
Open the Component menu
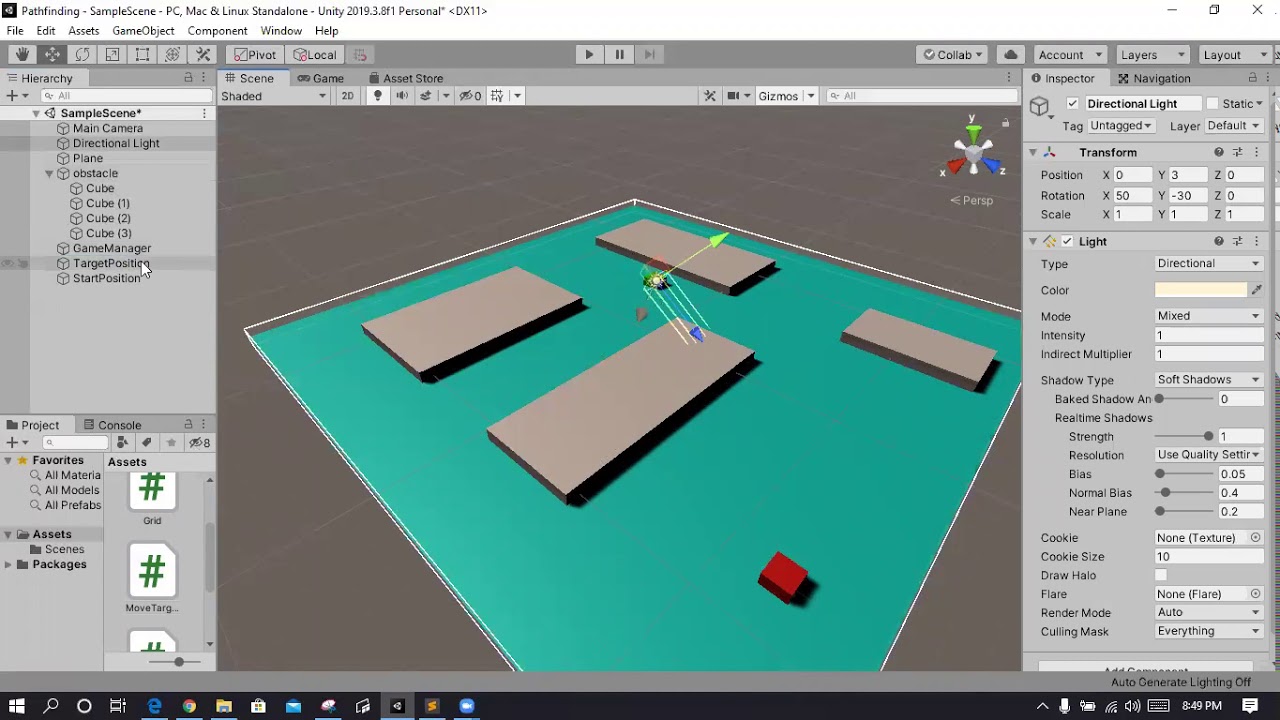pos(217,31)
